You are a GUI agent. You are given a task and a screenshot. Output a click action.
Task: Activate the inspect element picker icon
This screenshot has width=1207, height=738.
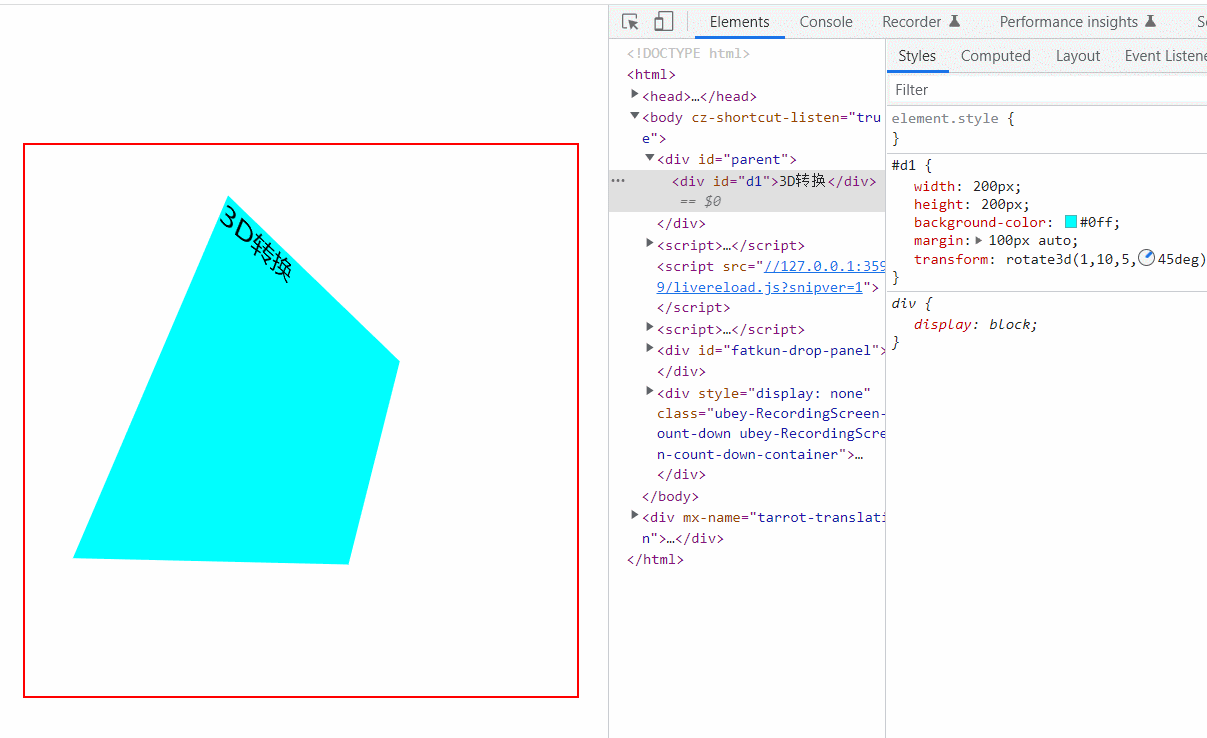coord(630,22)
